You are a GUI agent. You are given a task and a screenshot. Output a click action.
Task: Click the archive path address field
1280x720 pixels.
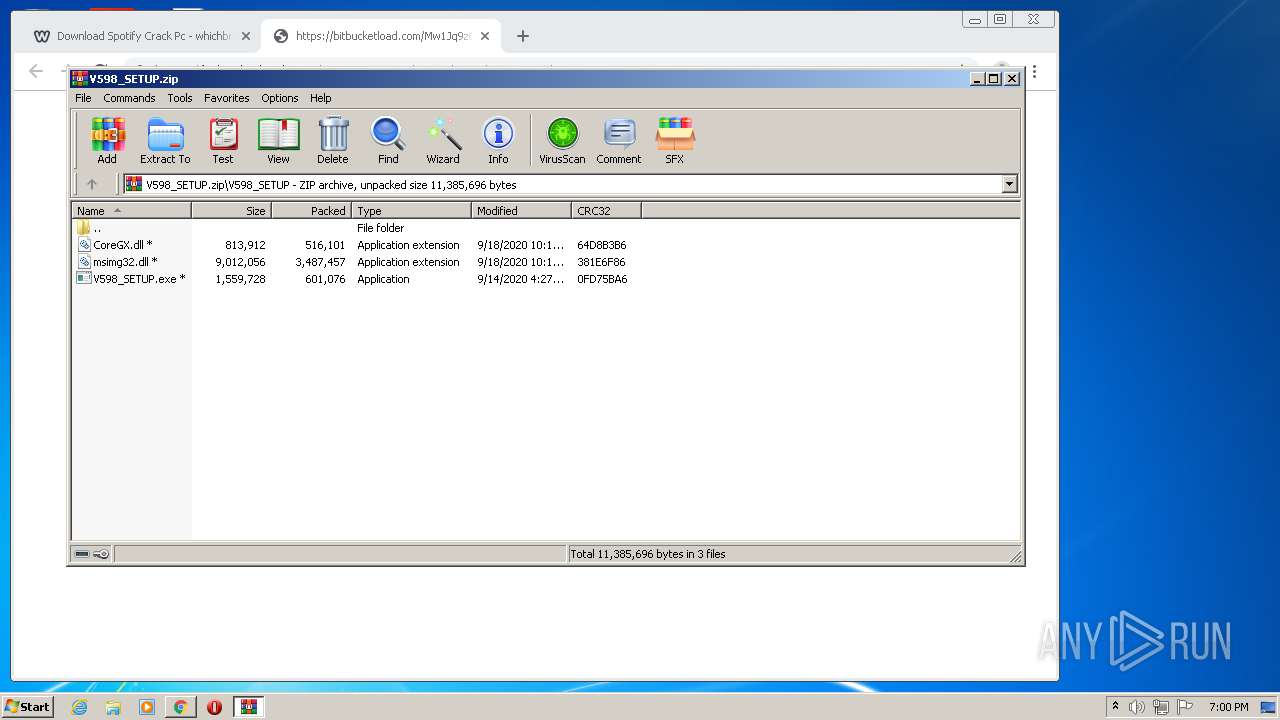click(562, 184)
